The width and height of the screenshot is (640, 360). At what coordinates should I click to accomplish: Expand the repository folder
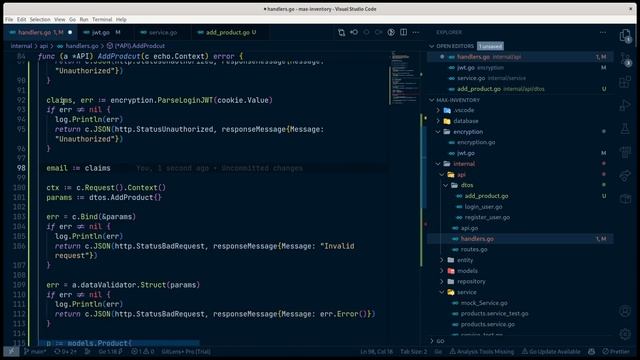click(442, 281)
